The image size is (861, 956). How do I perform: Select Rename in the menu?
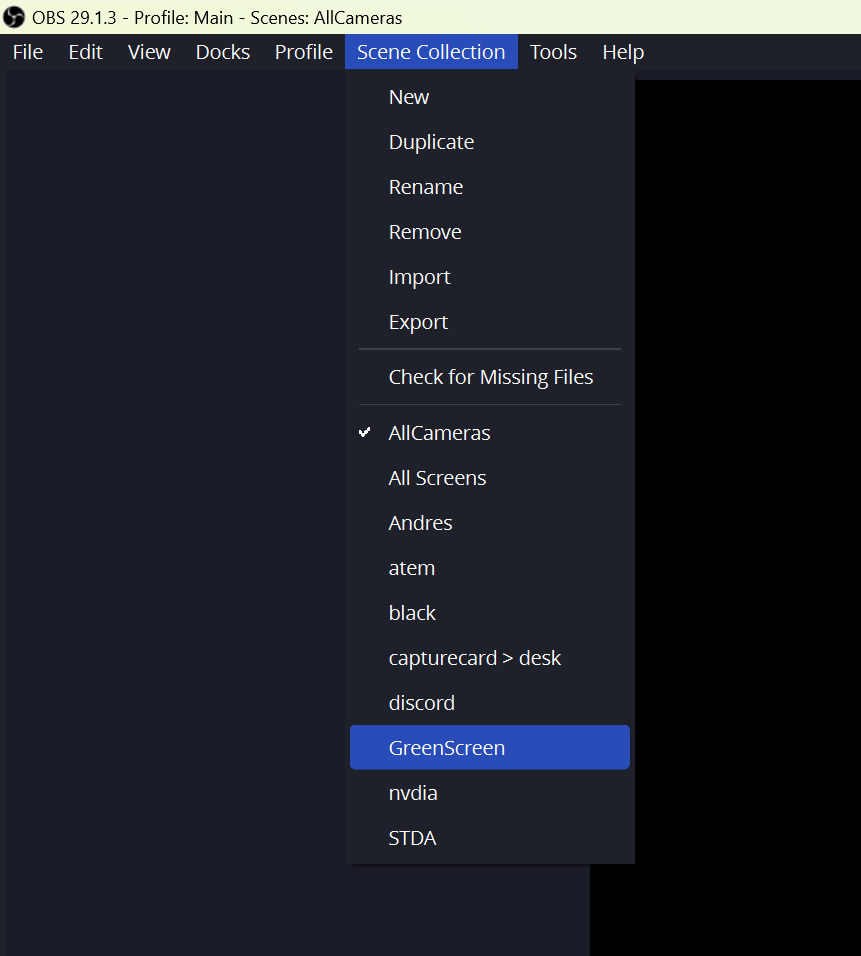pos(490,187)
